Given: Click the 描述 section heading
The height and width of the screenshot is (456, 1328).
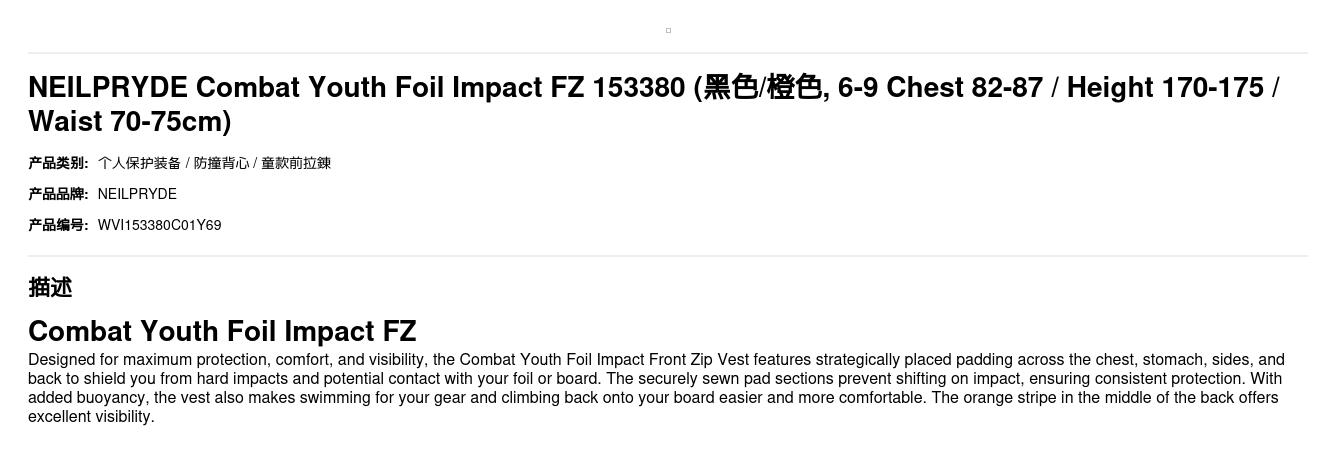Looking at the screenshot, I should (x=50, y=287).
